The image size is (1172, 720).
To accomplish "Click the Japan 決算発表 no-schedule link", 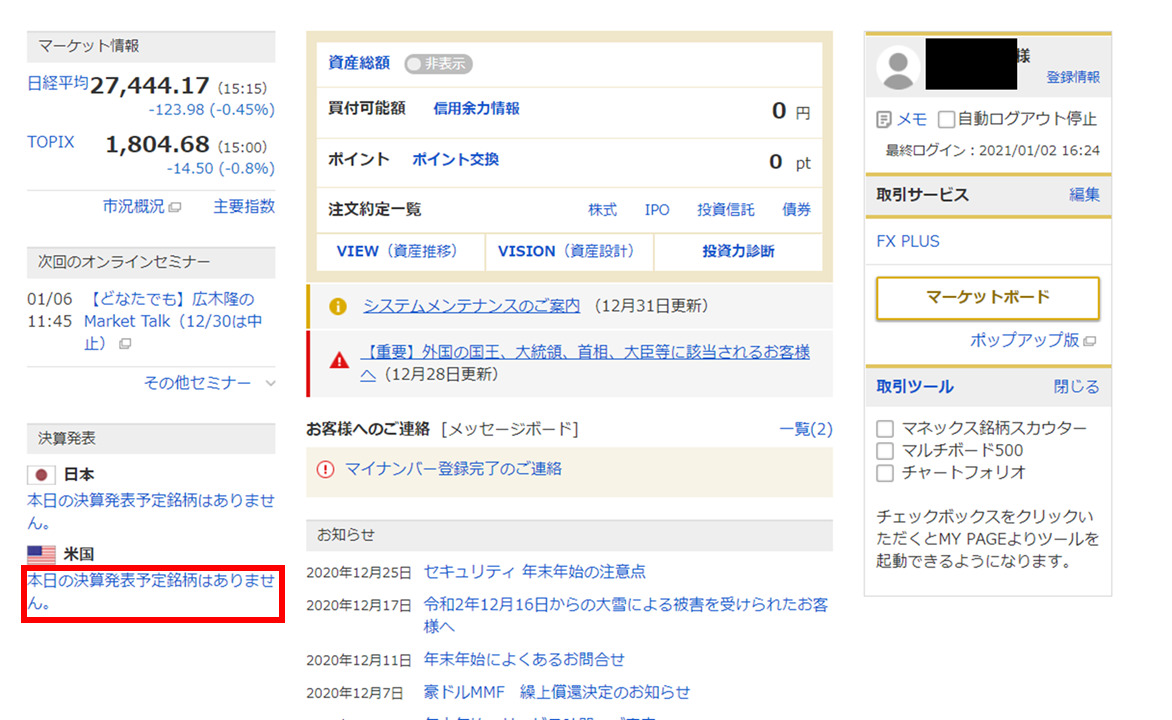I will tap(151, 511).
